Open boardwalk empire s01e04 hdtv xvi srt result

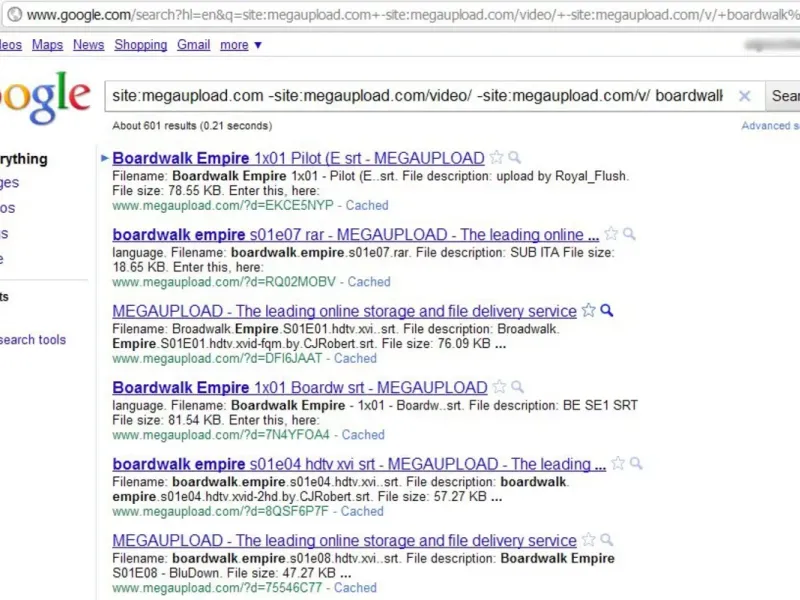click(359, 464)
